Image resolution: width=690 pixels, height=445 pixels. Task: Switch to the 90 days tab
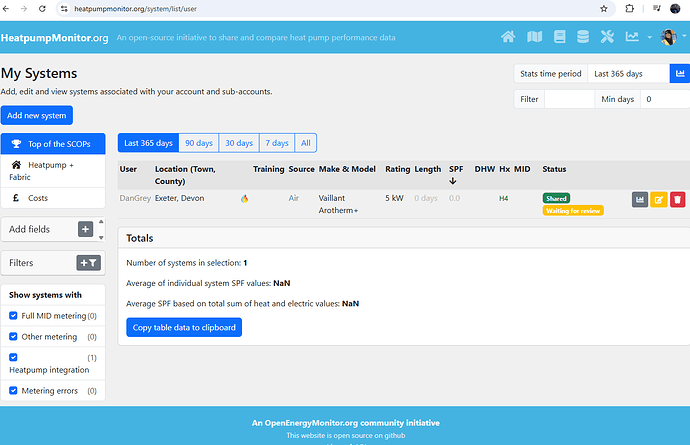point(199,143)
